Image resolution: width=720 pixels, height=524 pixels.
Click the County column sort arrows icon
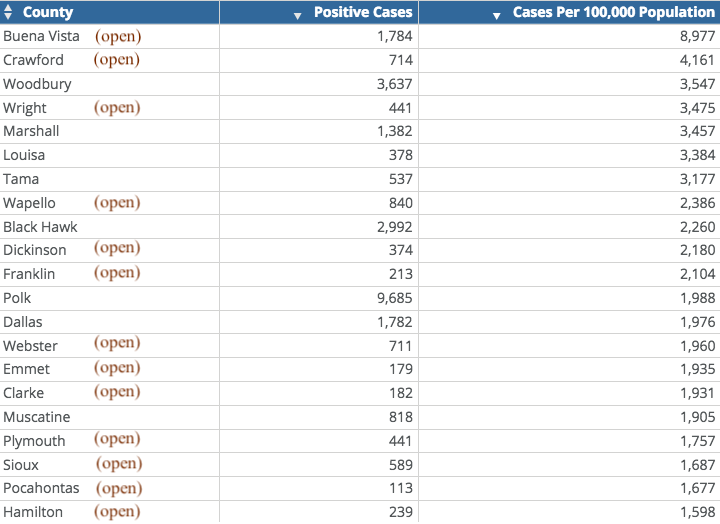(x=8, y=12)
